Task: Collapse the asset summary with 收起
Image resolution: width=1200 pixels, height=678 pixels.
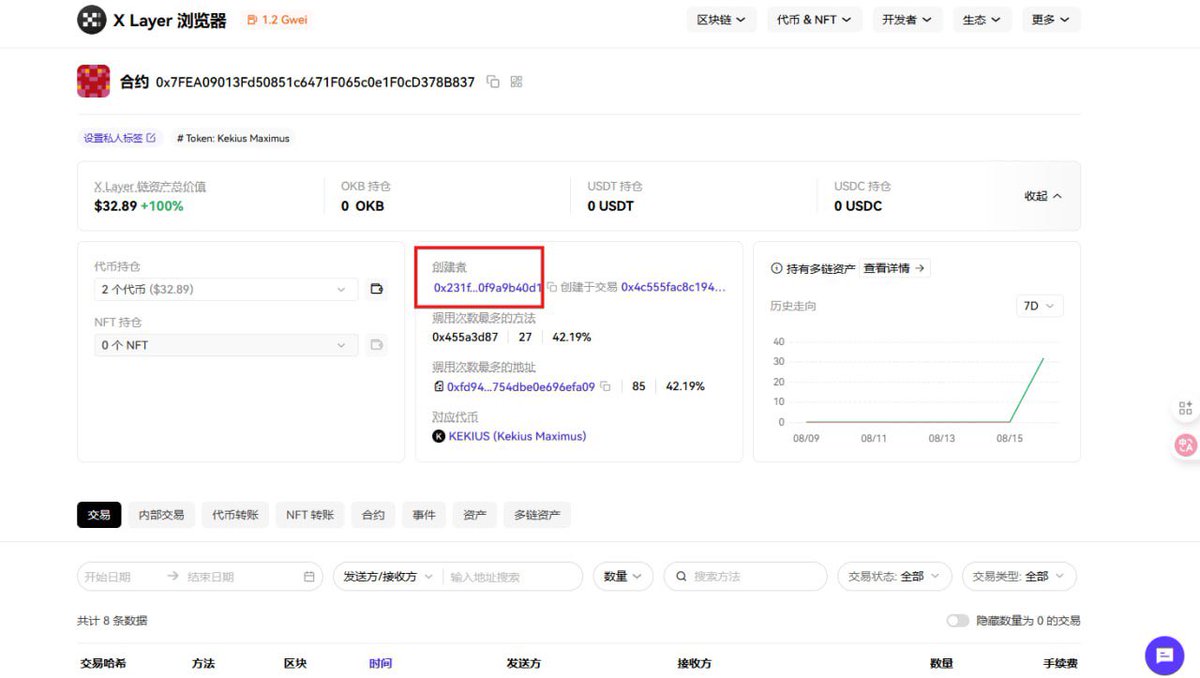Action: pos(1043,196)
